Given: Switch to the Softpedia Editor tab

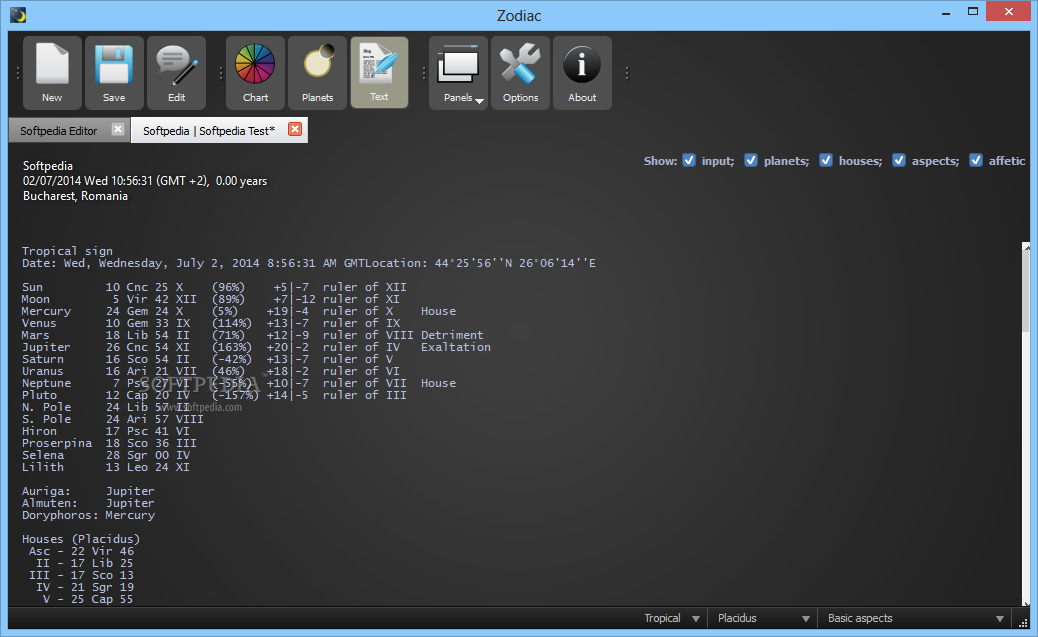Looking at the screenshot, I should click(58, 130).
